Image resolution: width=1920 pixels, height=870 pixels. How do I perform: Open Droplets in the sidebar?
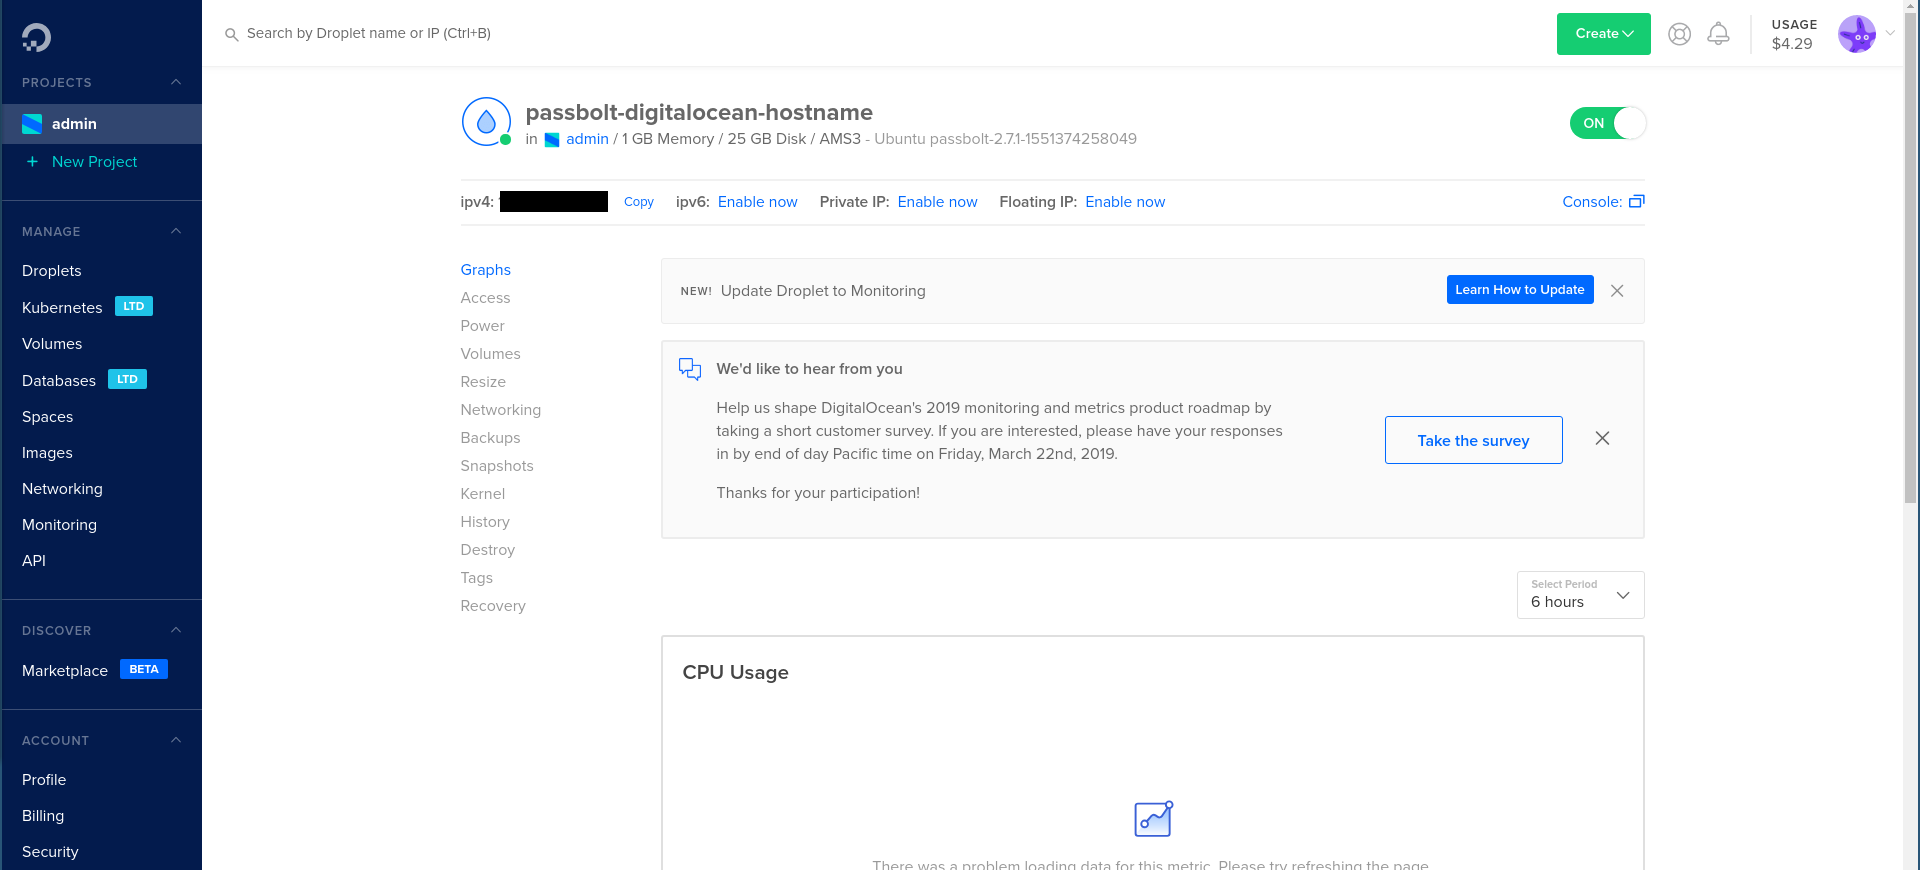(52, 271)
